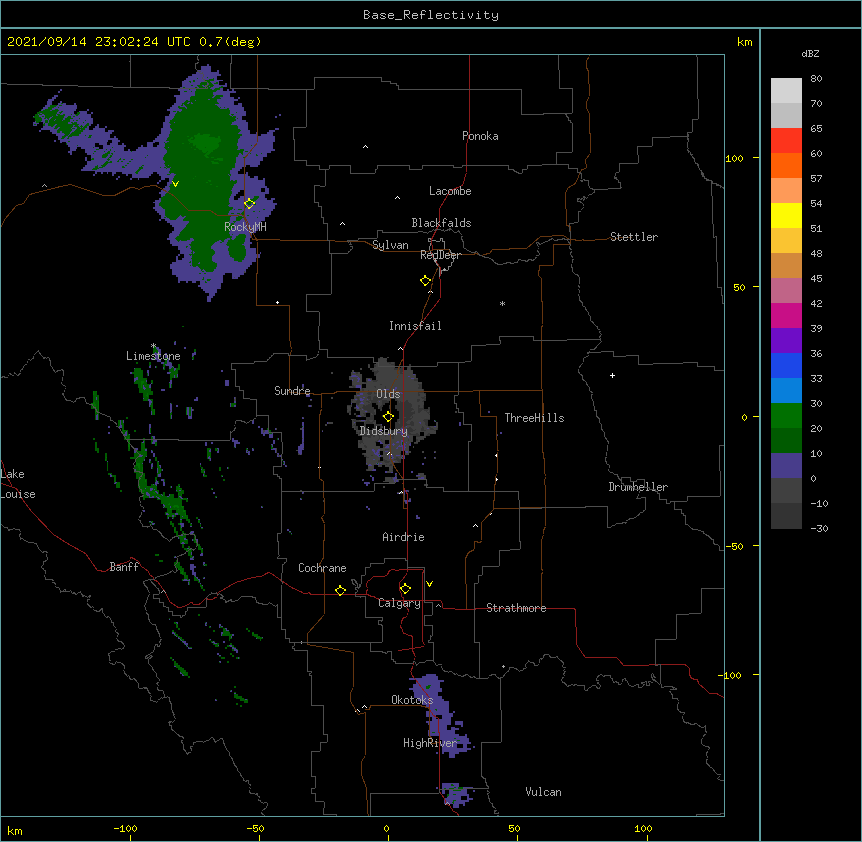The image size is (862, 842).
Task: Click the Limestone label
Action: pos(153,356)
